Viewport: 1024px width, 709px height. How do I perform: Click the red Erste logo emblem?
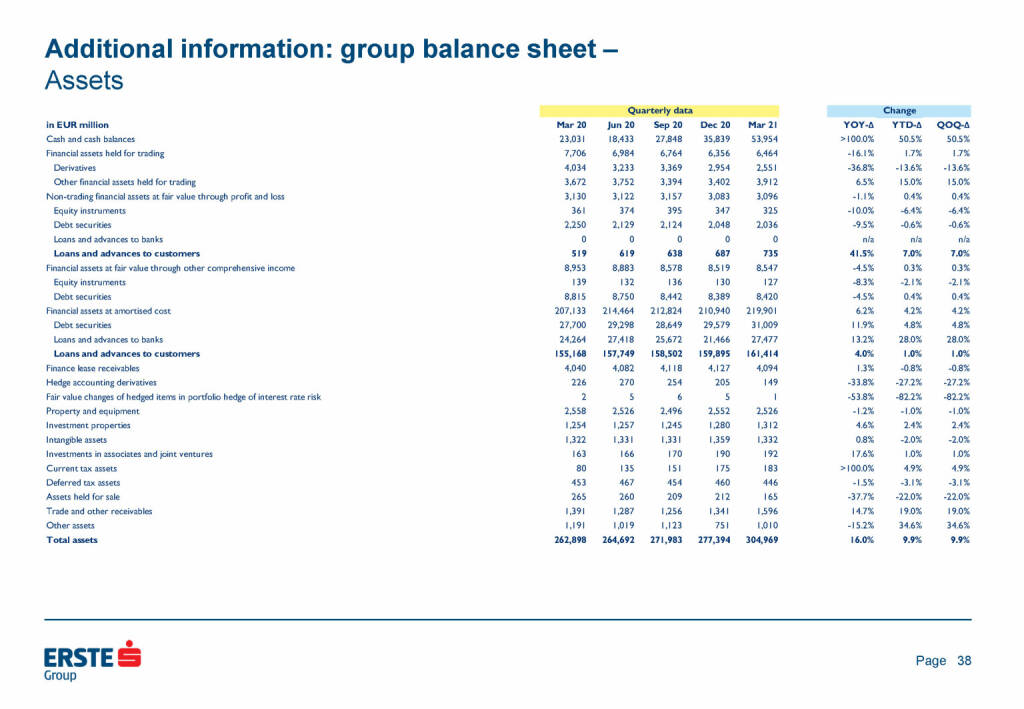pos(129,656)
